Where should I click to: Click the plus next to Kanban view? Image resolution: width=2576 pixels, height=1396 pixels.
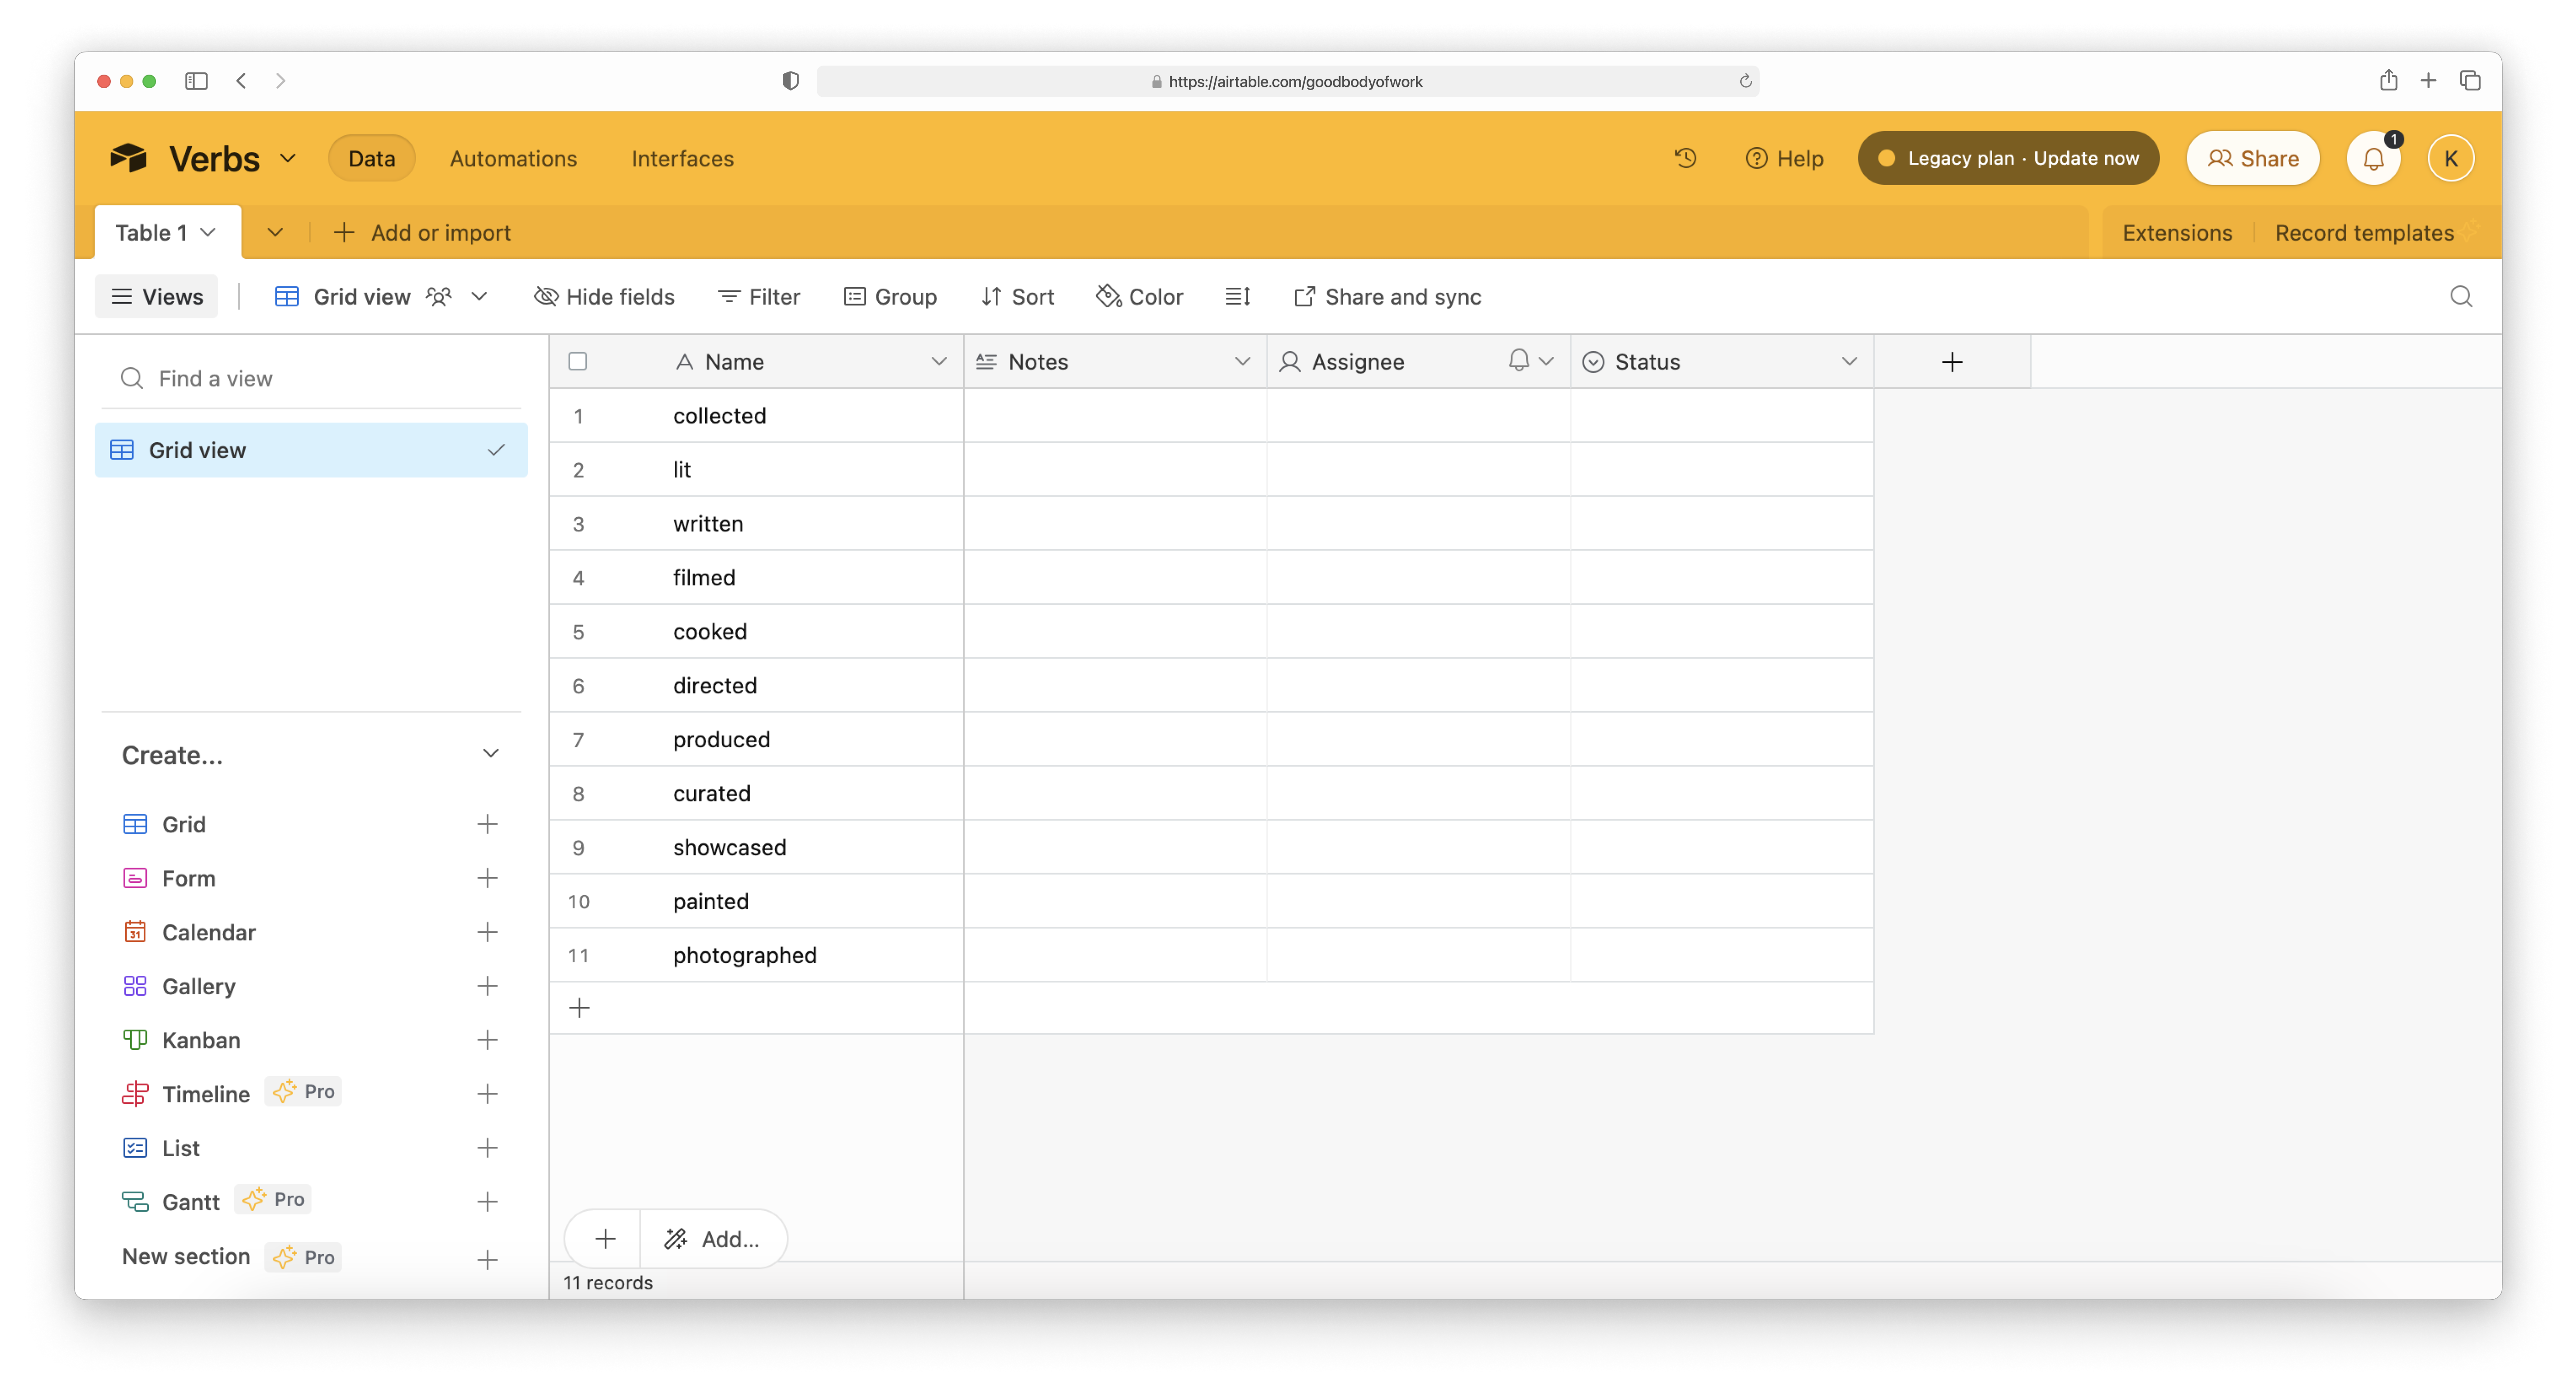point(487,1040)
